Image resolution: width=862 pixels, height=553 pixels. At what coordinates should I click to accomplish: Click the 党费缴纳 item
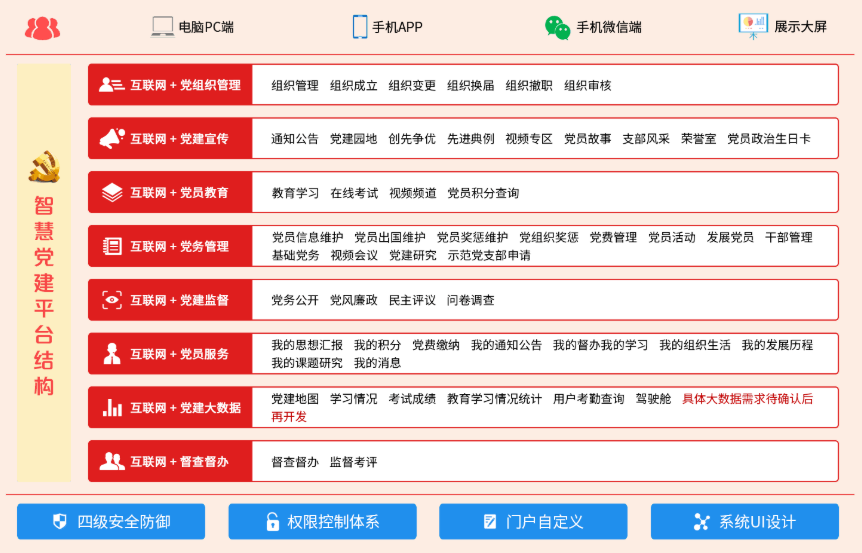(436, 345)
